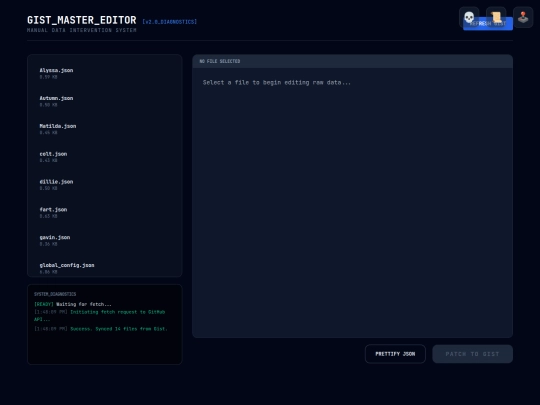
Task: Click the 'Success. Synced 14 files' log line
Action: (x=101, y=329)
